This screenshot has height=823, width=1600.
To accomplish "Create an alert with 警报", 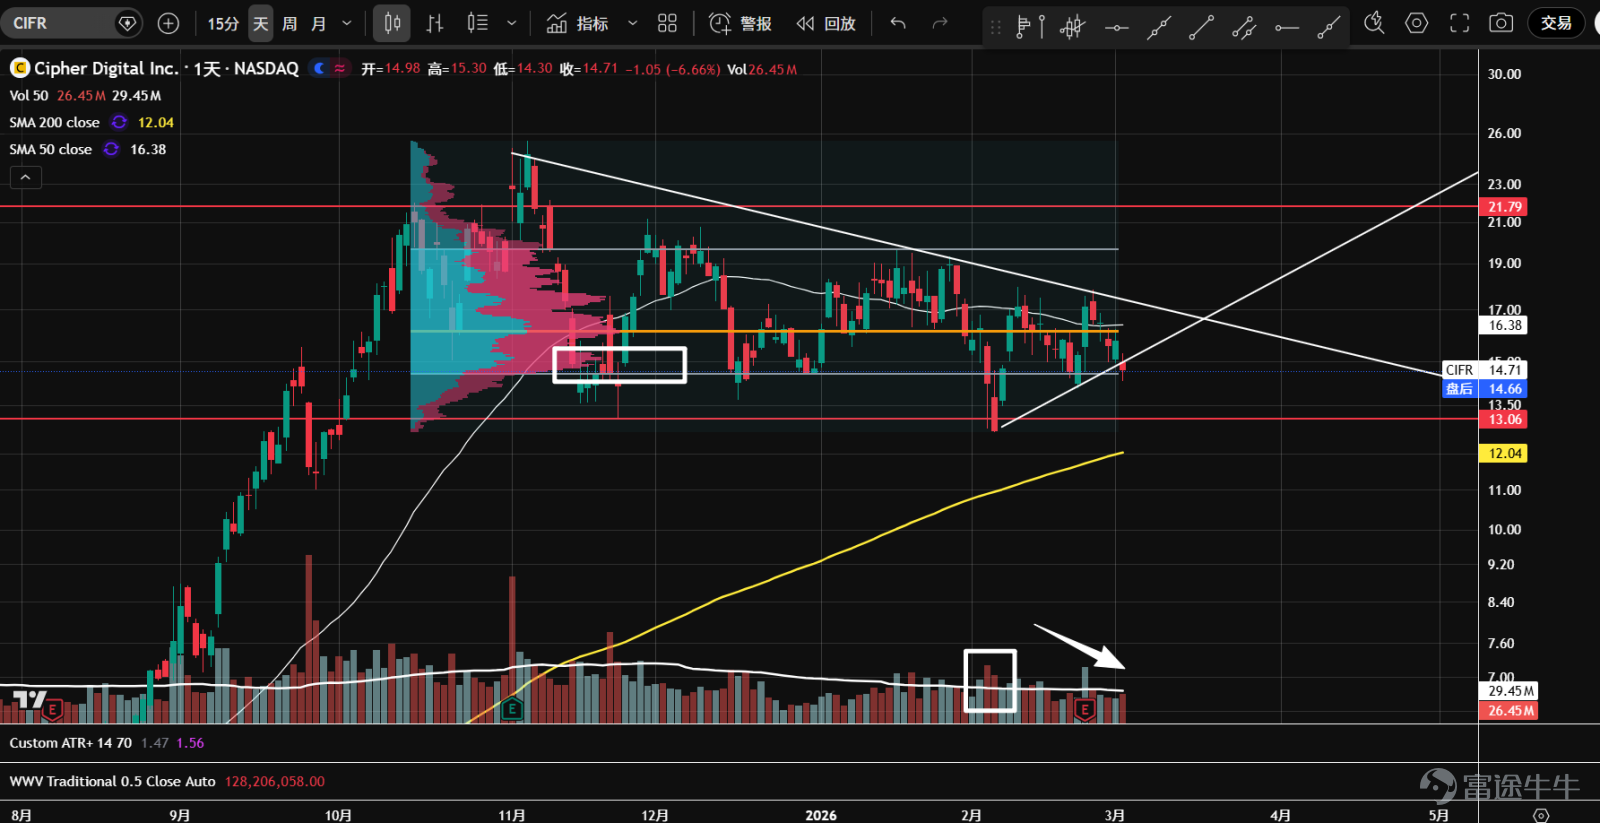I will (x=740, y=23).
